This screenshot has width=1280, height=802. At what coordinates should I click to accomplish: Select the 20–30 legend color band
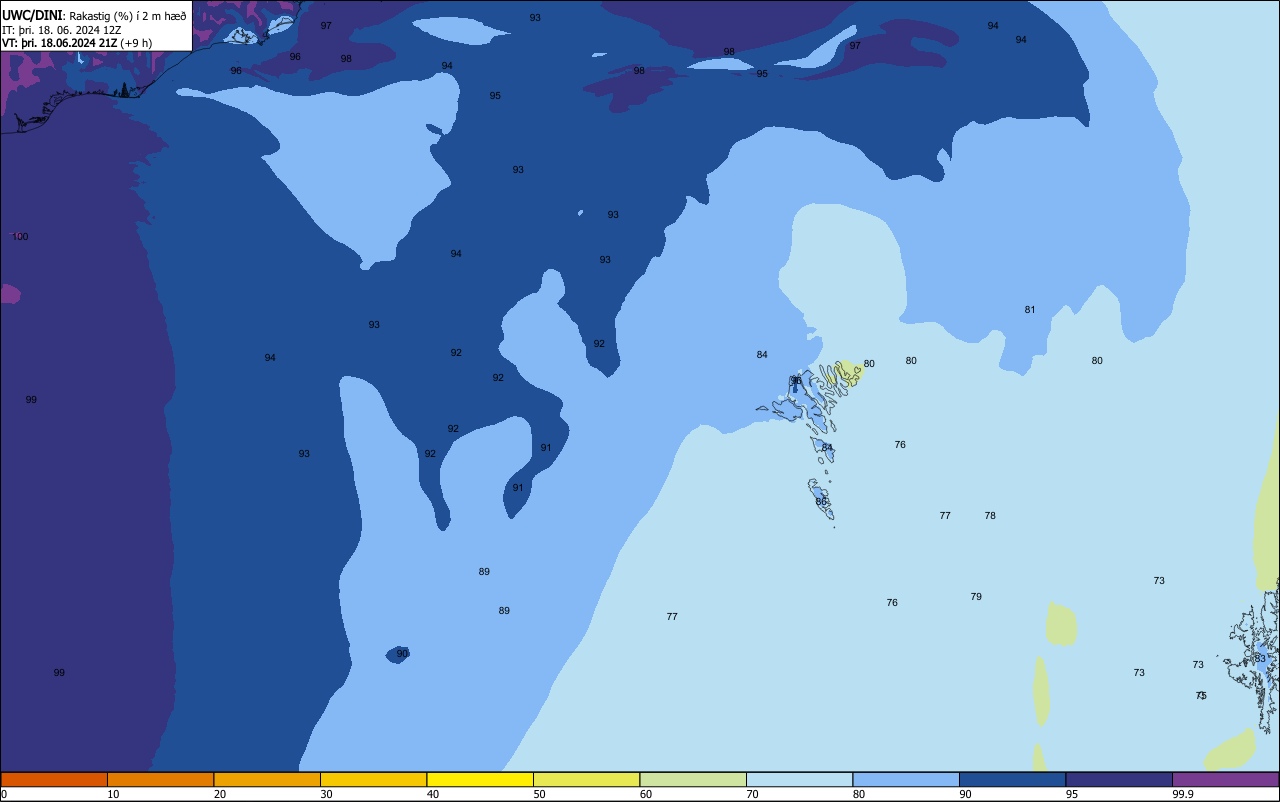[267, 779]
